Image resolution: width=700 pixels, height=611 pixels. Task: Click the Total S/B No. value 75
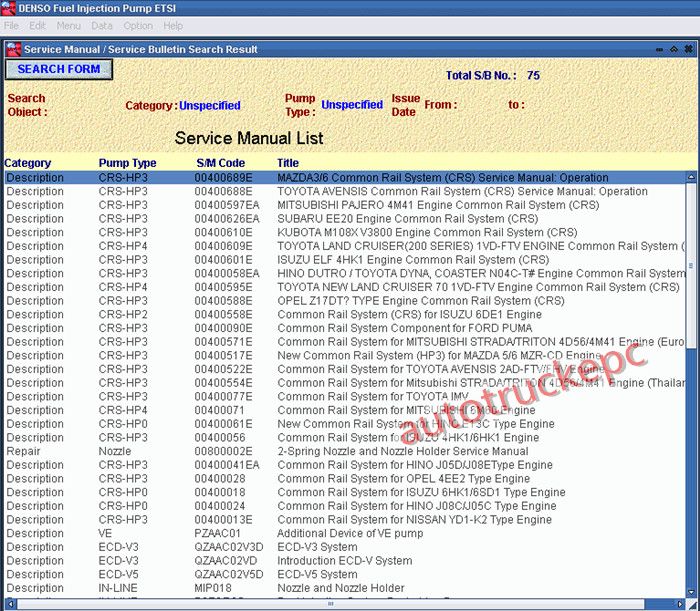[533, 75]
